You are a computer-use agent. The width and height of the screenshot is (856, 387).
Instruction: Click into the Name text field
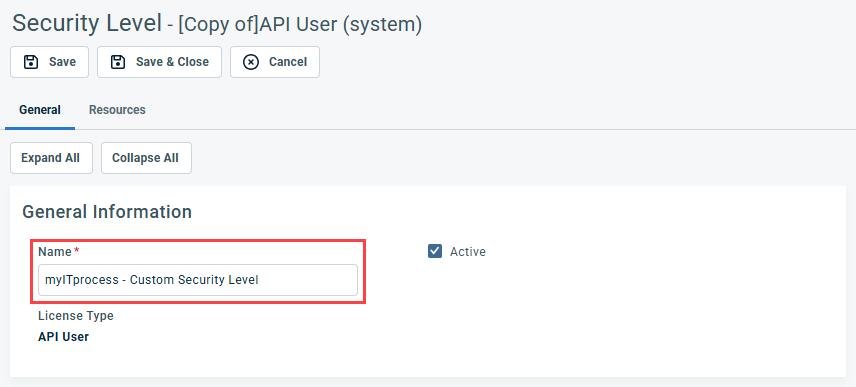click(198, 280)
